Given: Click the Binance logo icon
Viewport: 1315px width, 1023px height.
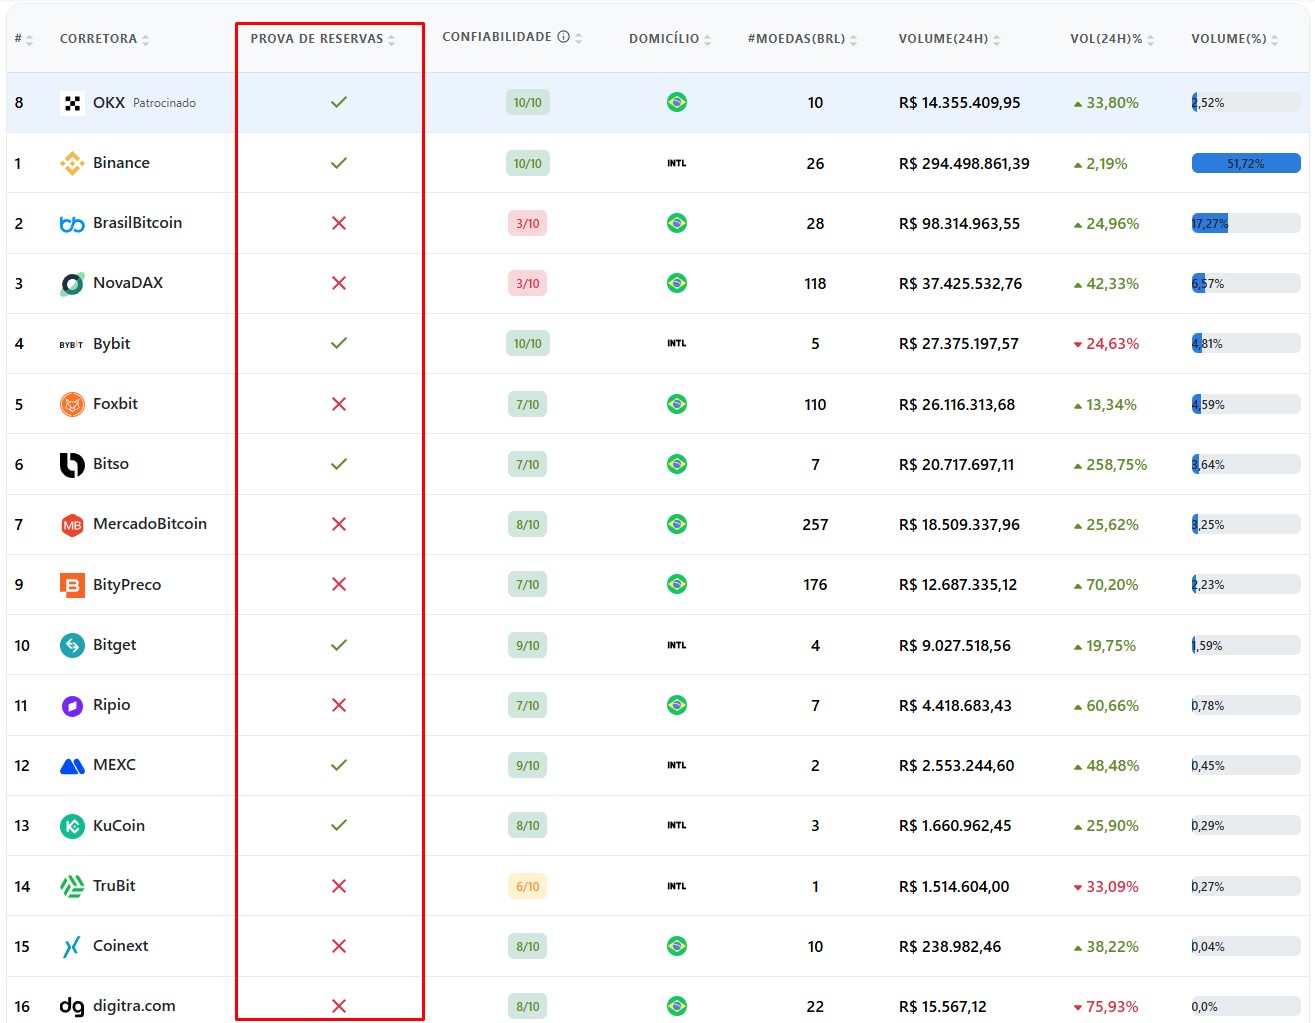Looking at the screenshot, I should (72, 163).
